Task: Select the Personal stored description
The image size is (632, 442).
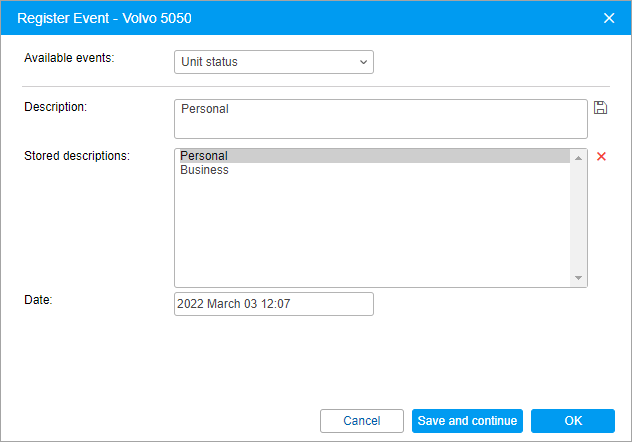Action: [204, 156]
